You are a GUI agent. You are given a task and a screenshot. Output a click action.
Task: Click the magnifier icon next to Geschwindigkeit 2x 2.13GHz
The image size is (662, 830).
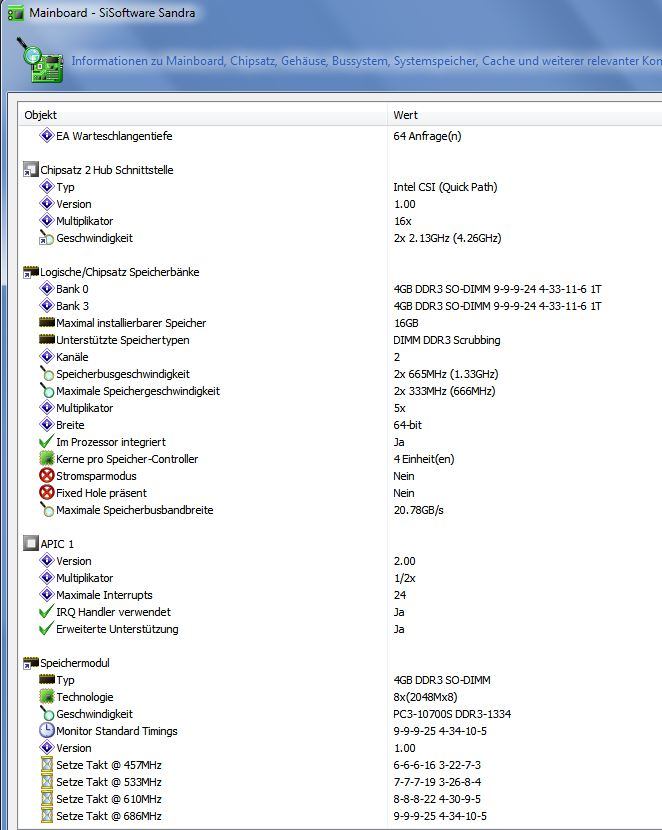47,238
